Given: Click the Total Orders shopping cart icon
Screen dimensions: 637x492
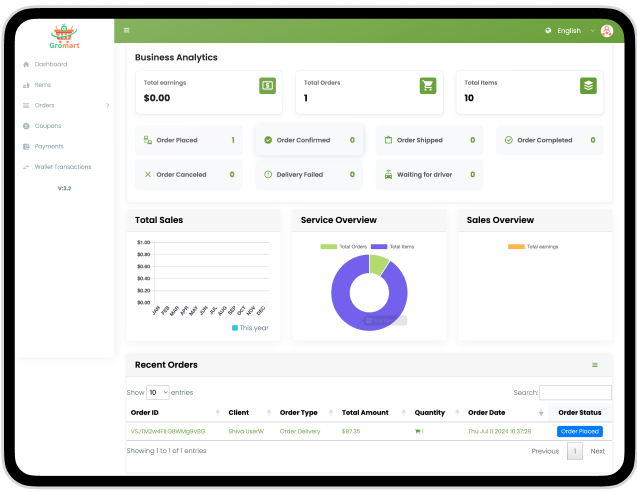Looking at the screenshot, I should coord(428,86).
